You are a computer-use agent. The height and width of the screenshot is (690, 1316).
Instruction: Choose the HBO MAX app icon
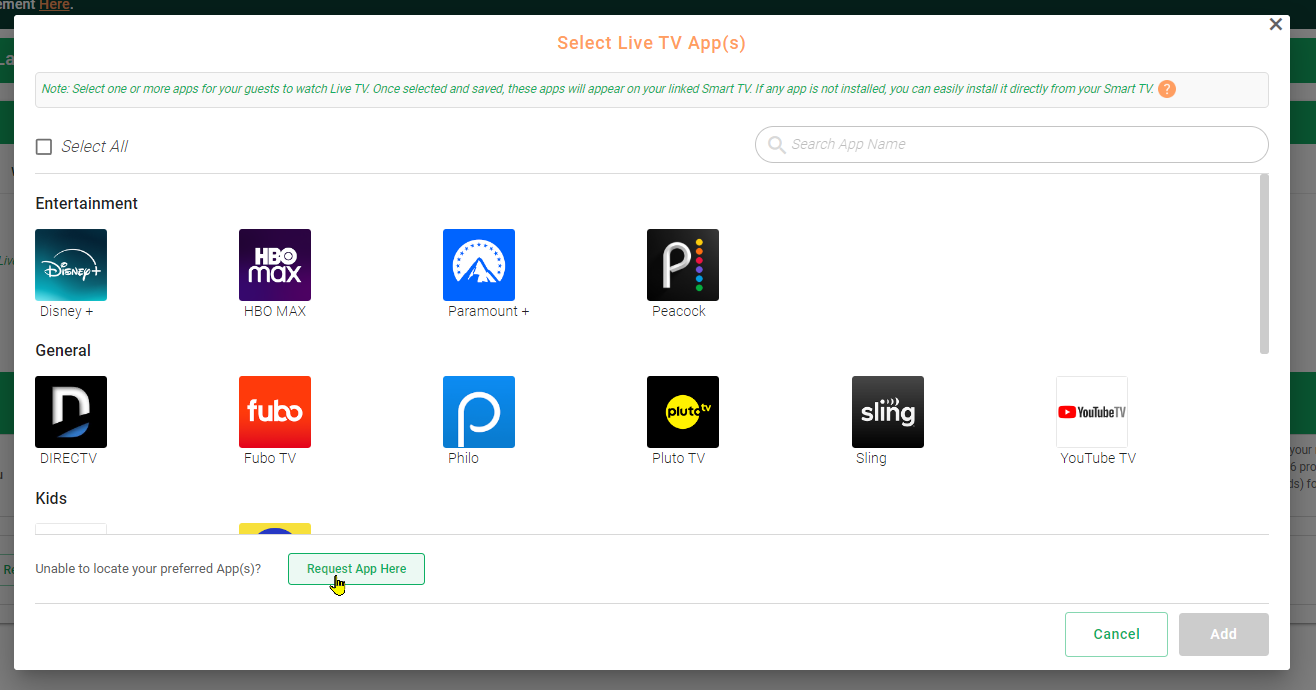275,265
